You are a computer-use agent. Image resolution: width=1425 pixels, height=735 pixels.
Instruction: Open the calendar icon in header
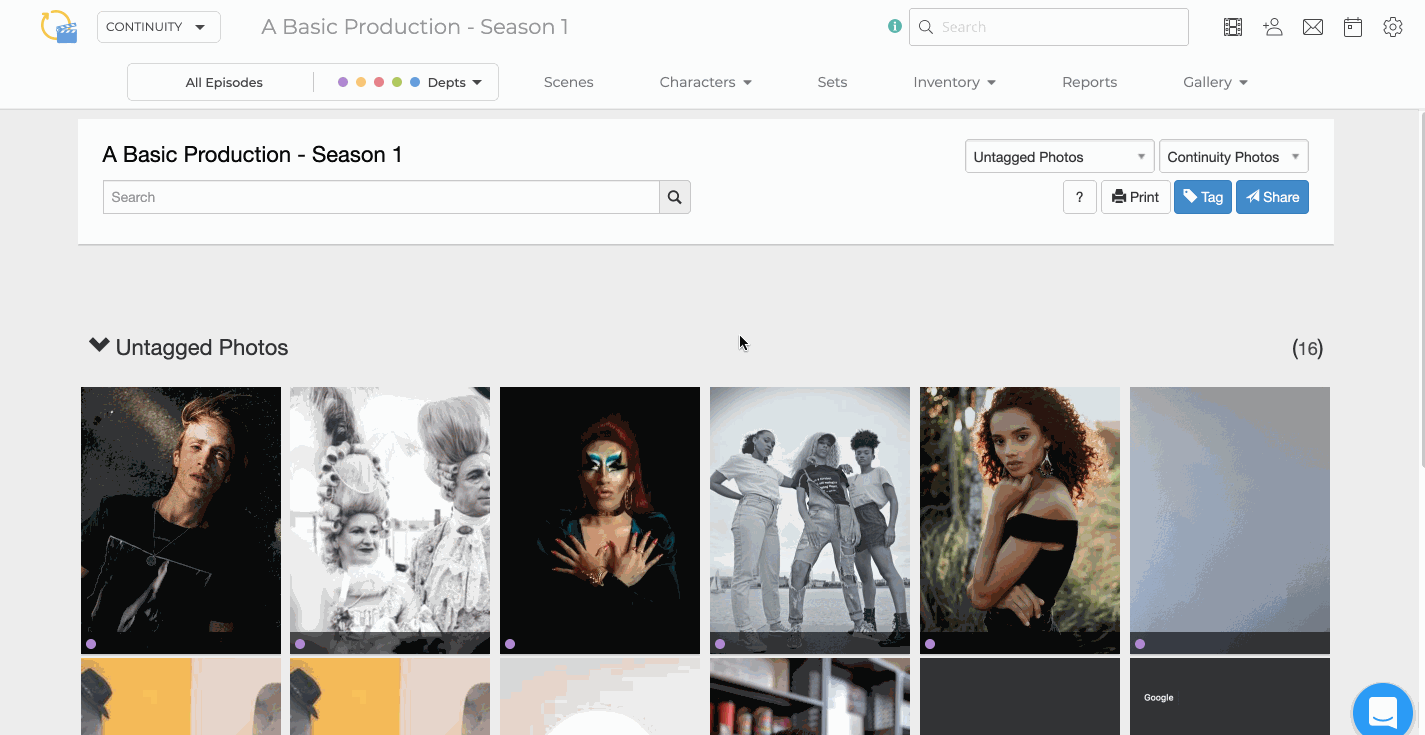(1353, 27)
